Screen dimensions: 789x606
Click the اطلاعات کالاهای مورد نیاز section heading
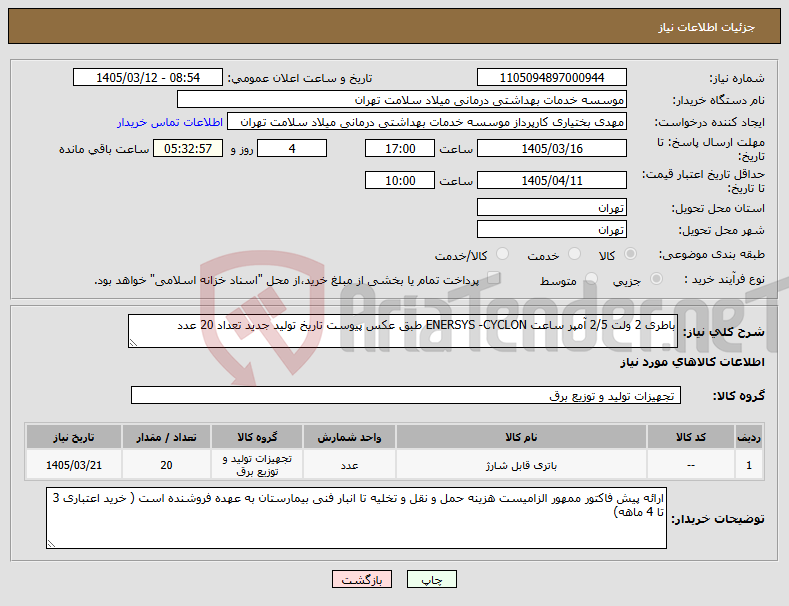(x=692, y=362)
